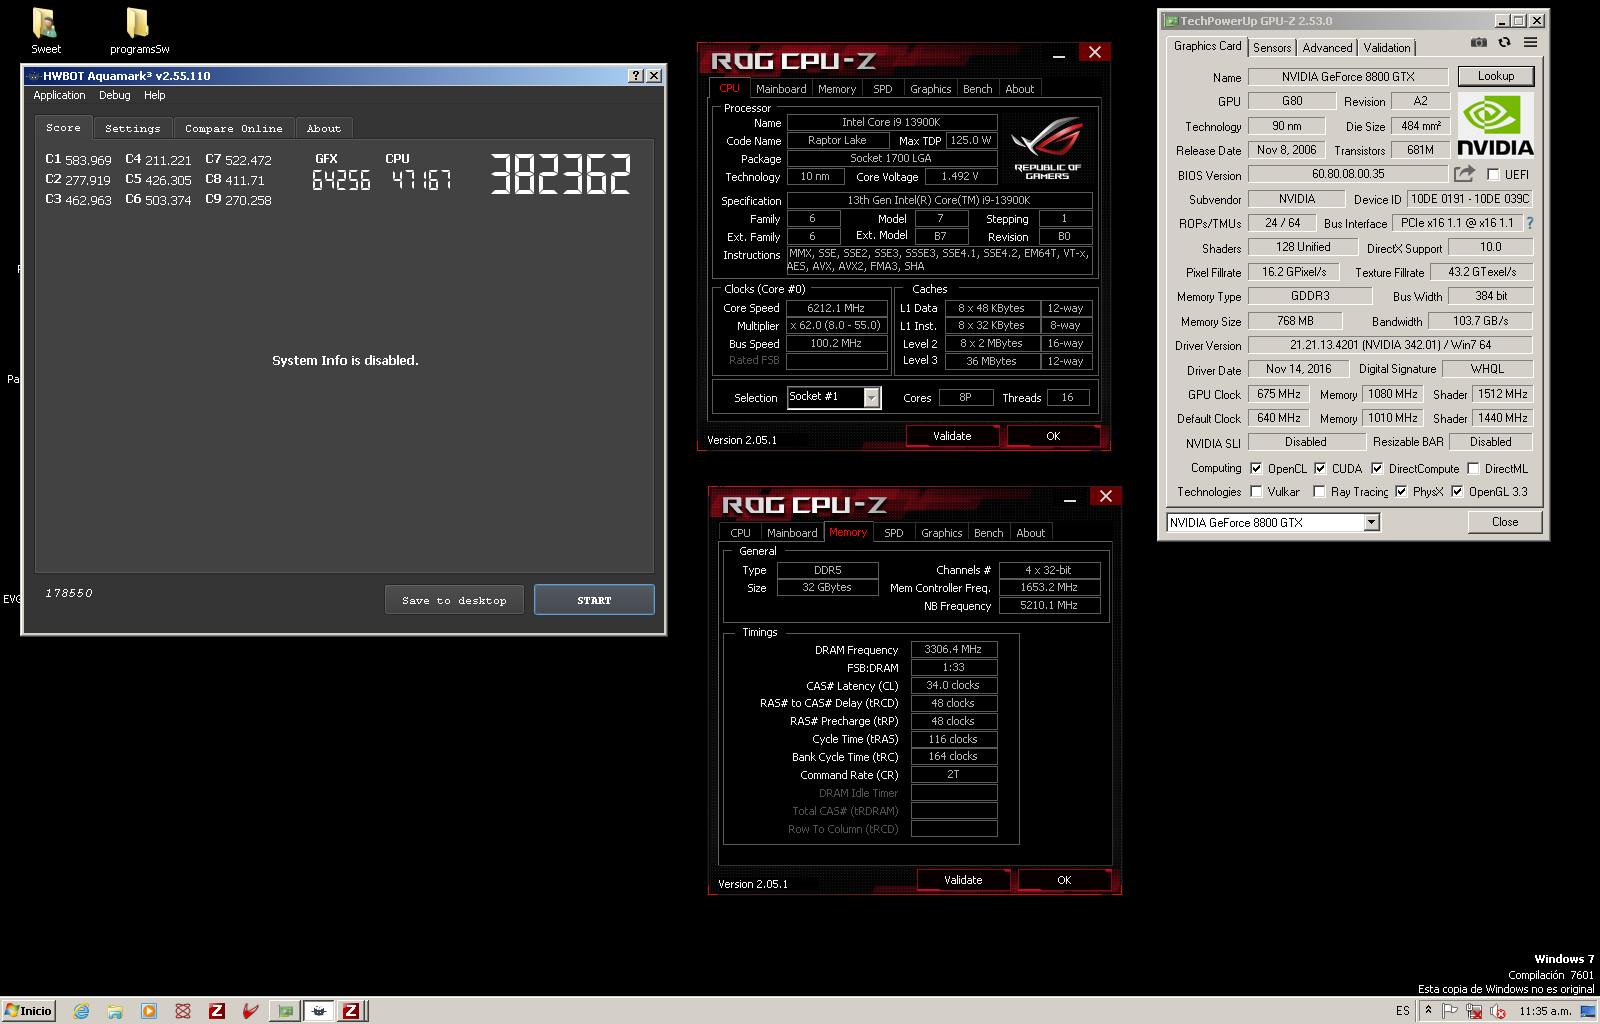The image size is (1600, 1024).
Task: Open the Validation tab in GPU-Z
Action: [x=1387, y=47]
